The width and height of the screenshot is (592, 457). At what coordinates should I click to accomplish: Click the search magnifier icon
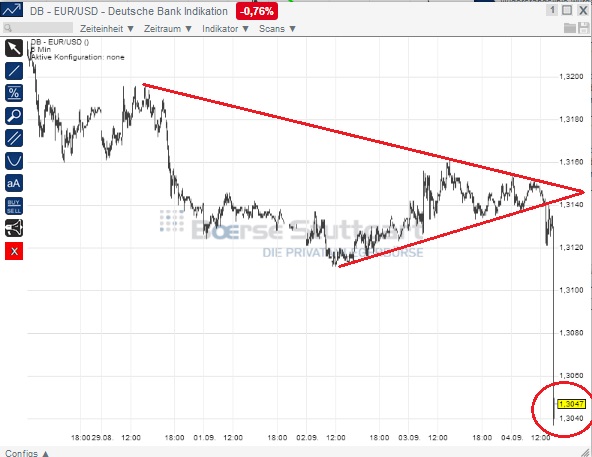tap(8, 28)
